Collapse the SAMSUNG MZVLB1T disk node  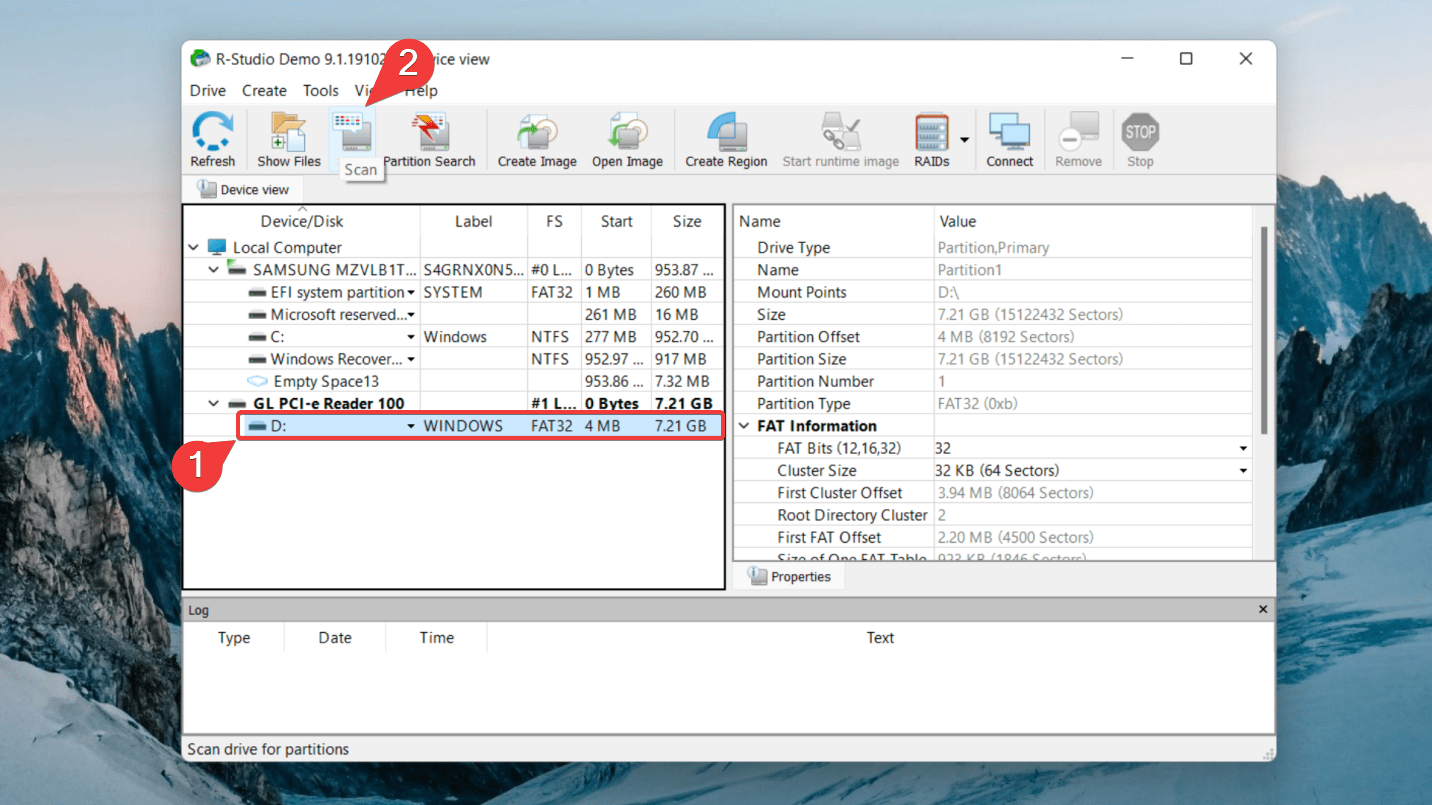click(213, 269)
